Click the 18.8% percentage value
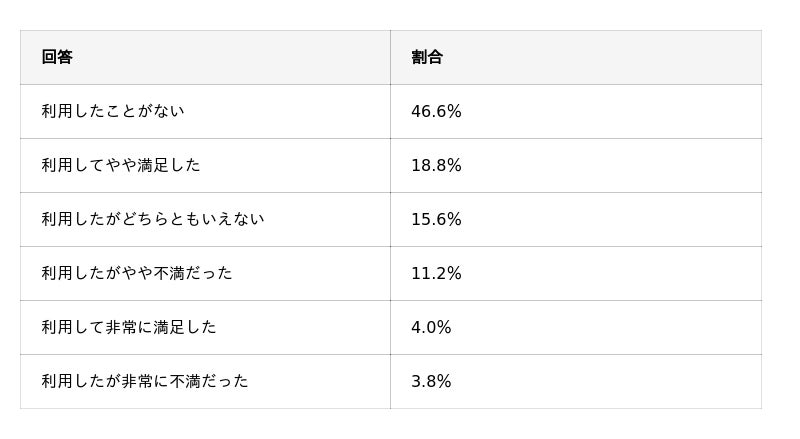 pyautogui.click(x=436, y=166)
